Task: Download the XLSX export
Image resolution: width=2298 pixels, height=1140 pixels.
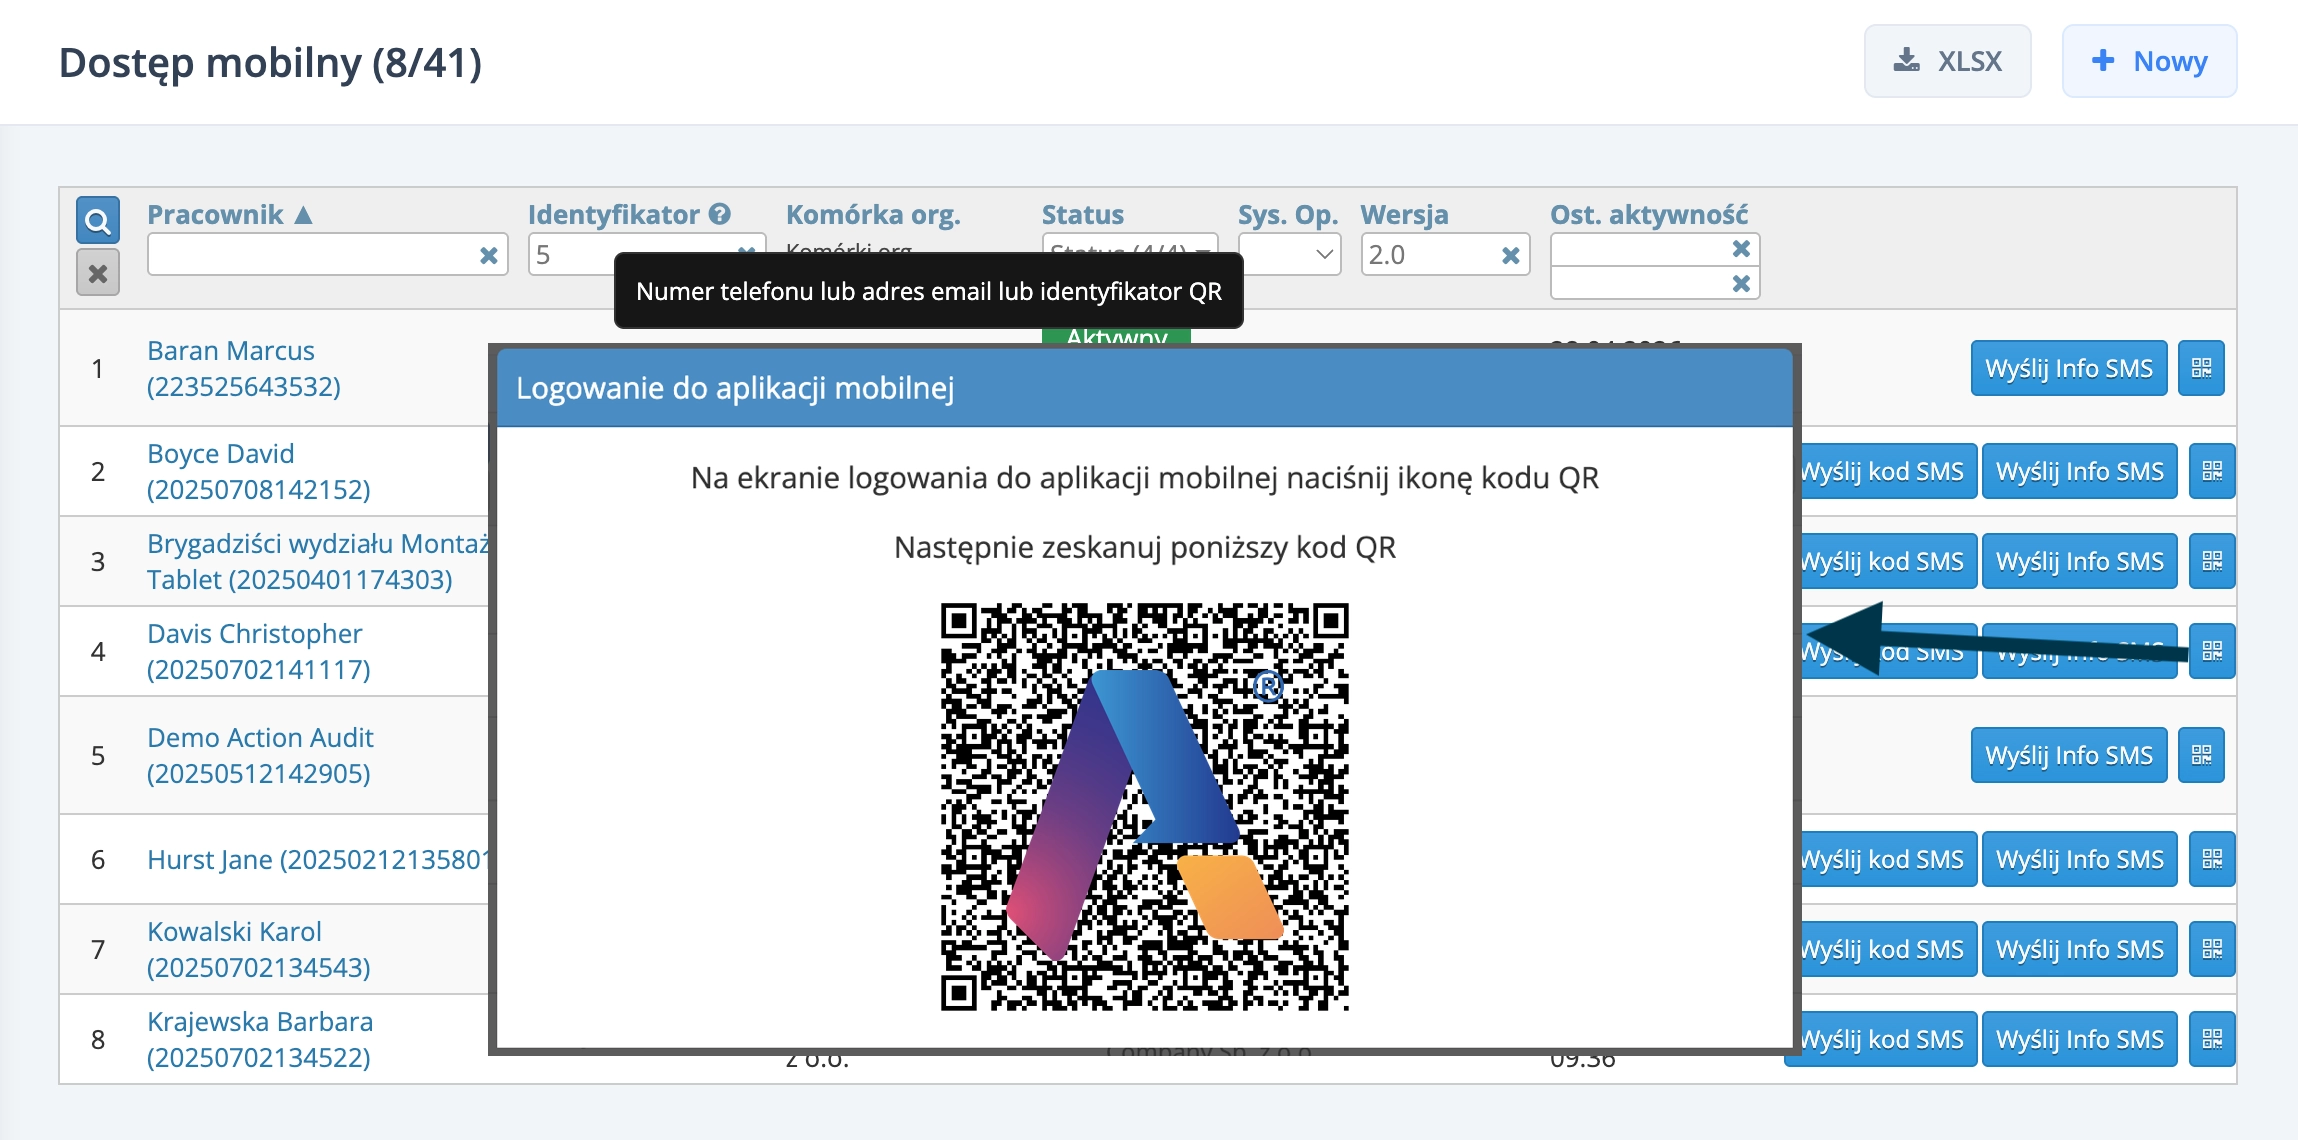Action: 1947,61
